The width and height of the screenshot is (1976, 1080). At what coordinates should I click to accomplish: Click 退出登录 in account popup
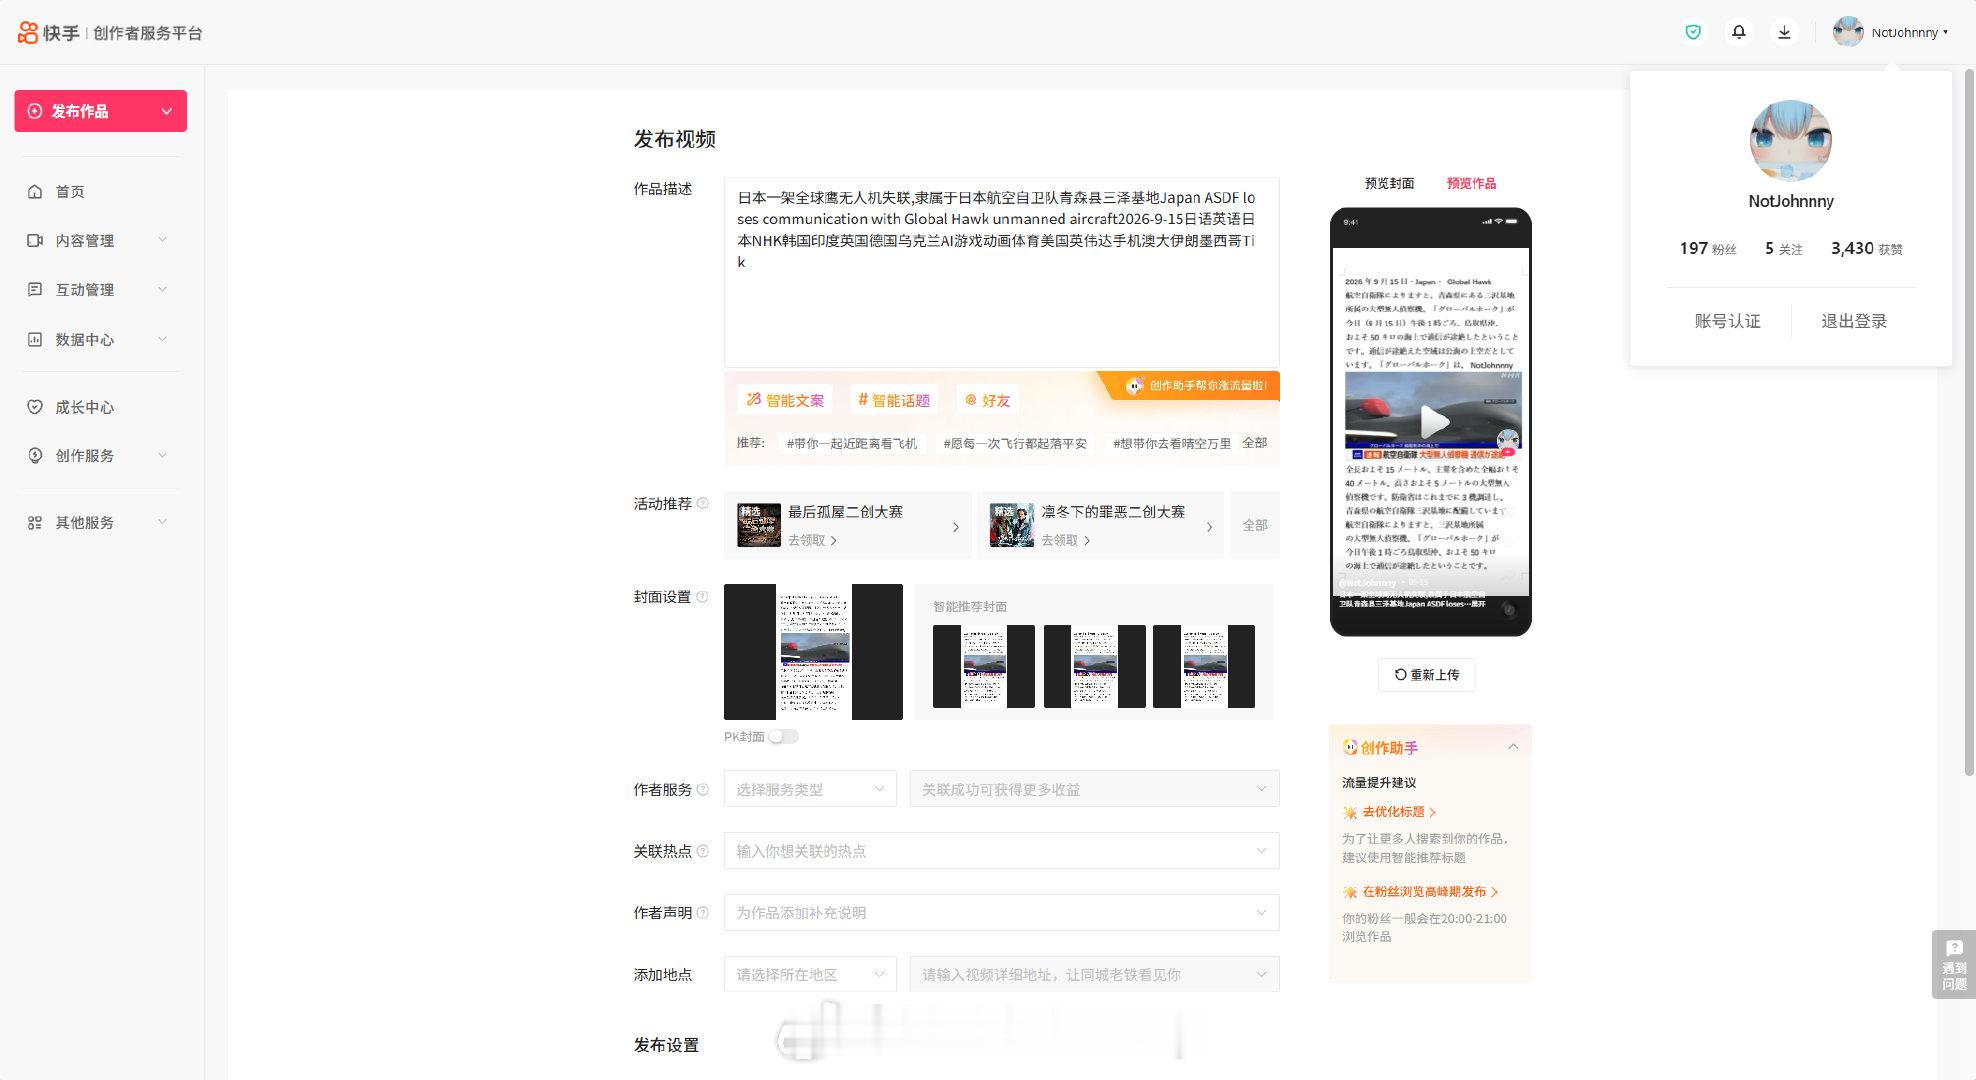[x=1853, y=321]
